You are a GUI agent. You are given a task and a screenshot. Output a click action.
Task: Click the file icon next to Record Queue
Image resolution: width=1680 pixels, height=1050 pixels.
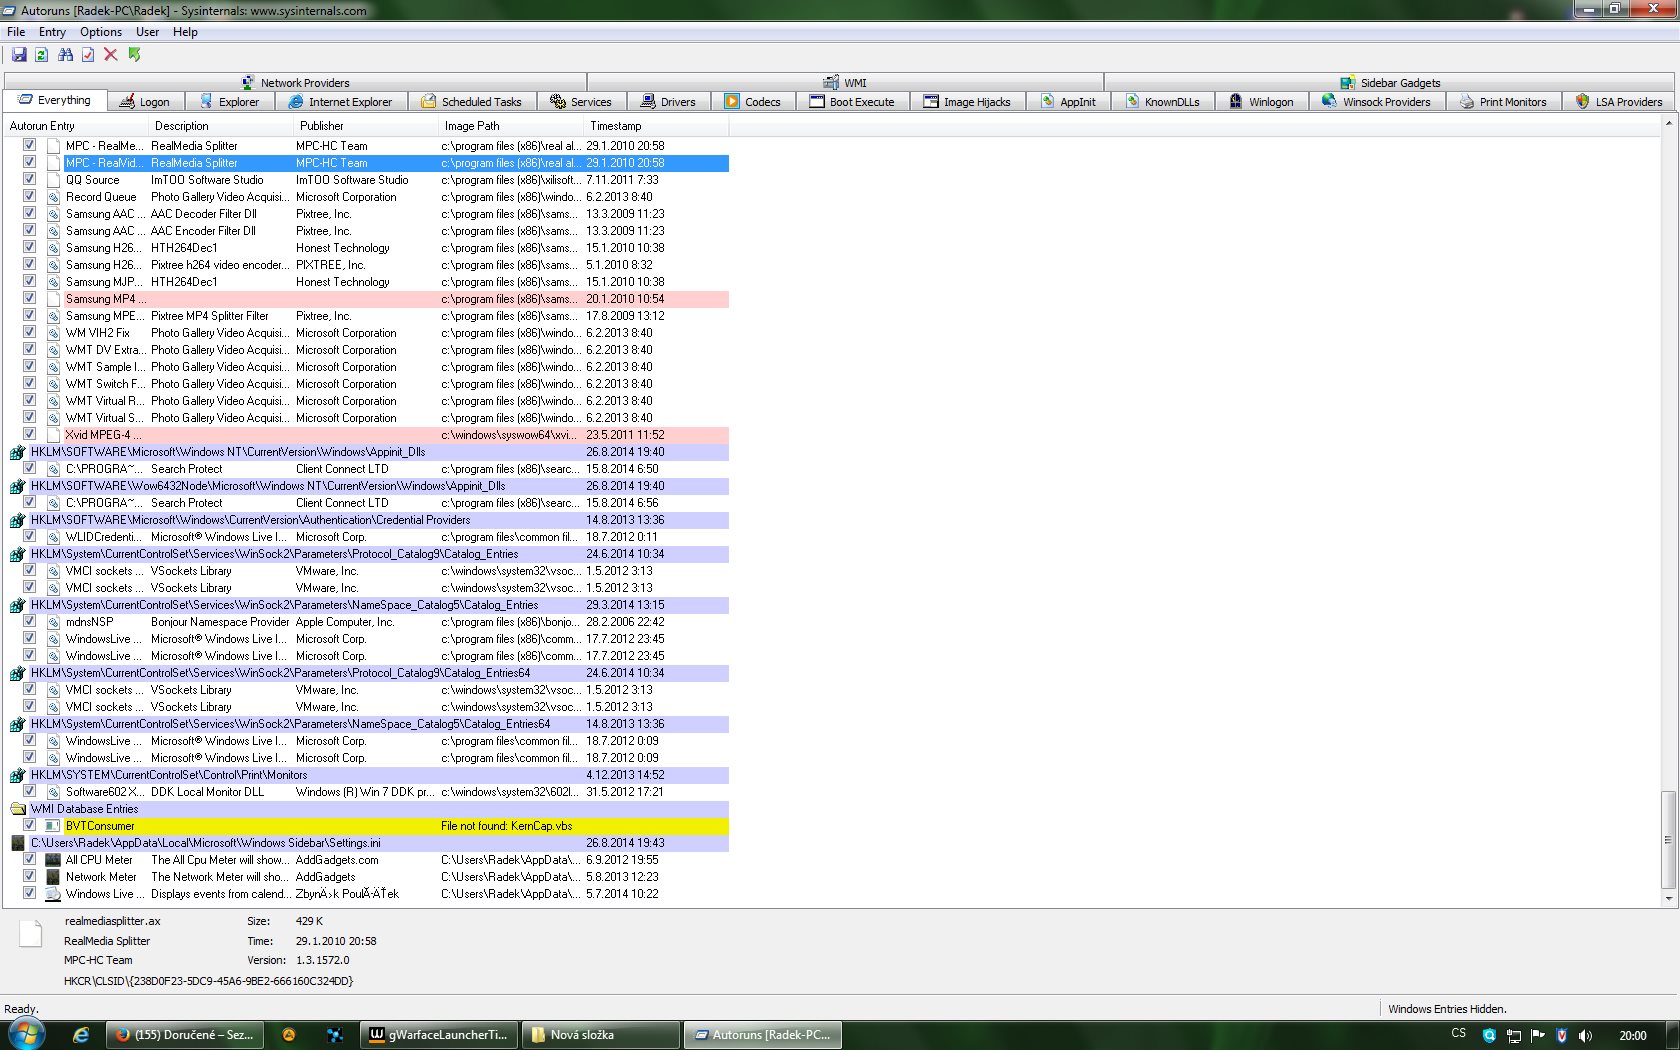click(54, 197)
